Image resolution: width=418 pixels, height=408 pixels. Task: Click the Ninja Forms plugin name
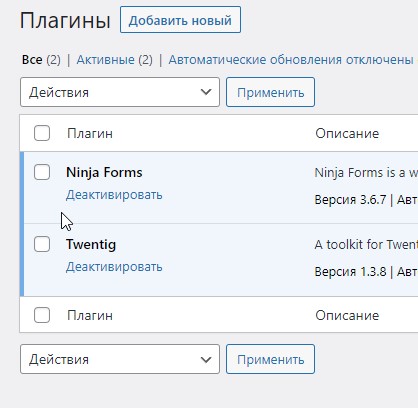click(x=104, y=172)
